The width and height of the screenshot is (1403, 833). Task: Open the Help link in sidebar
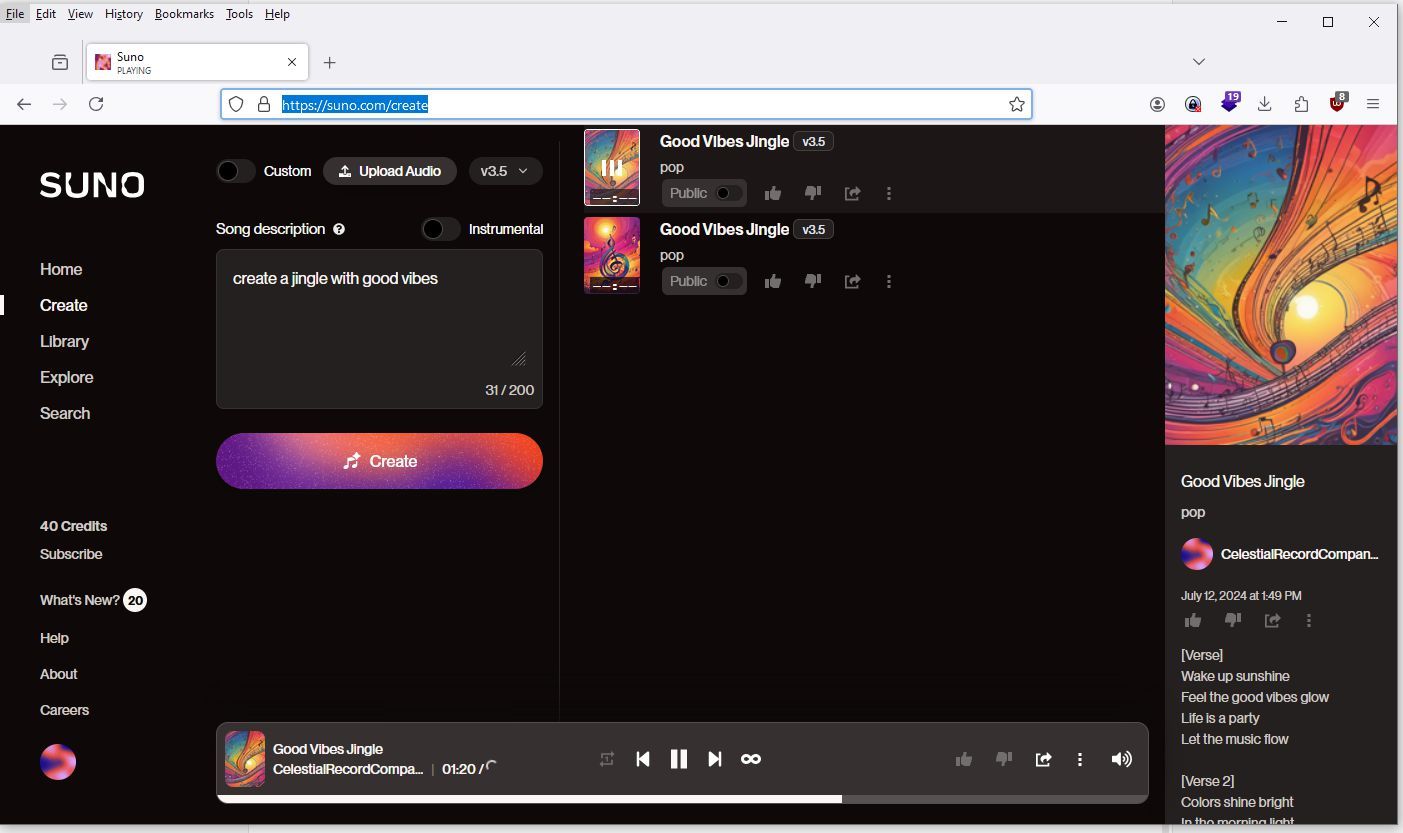[x=54, y=638]
